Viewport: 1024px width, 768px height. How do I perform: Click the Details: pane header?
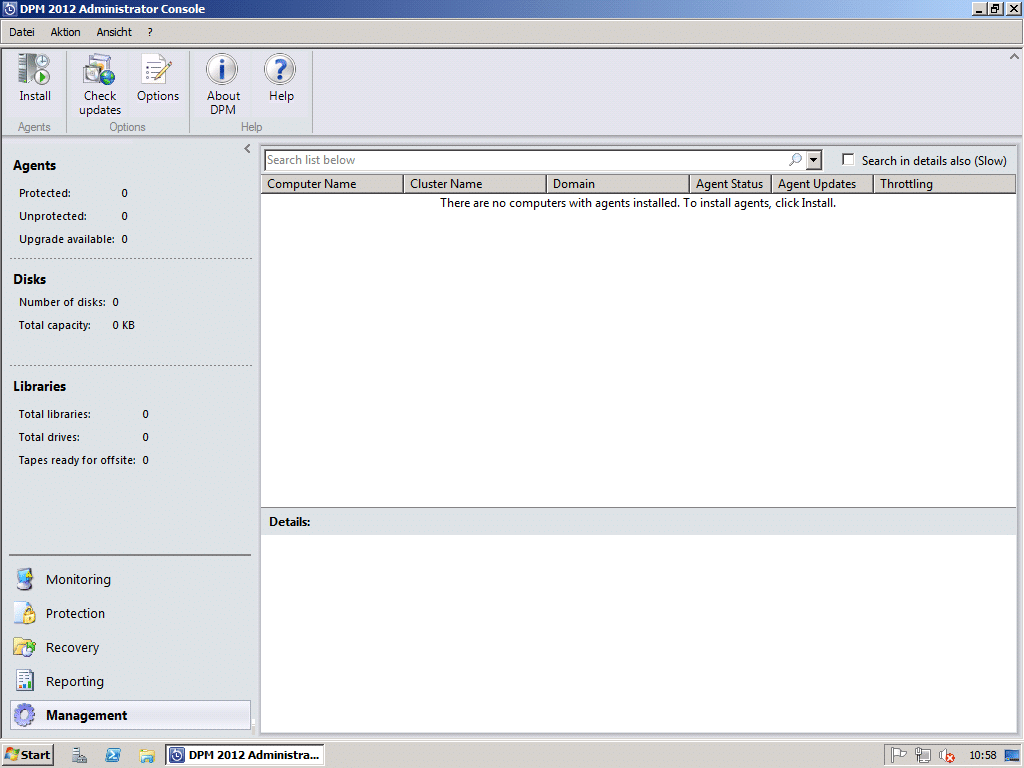(x=289, y=522)
